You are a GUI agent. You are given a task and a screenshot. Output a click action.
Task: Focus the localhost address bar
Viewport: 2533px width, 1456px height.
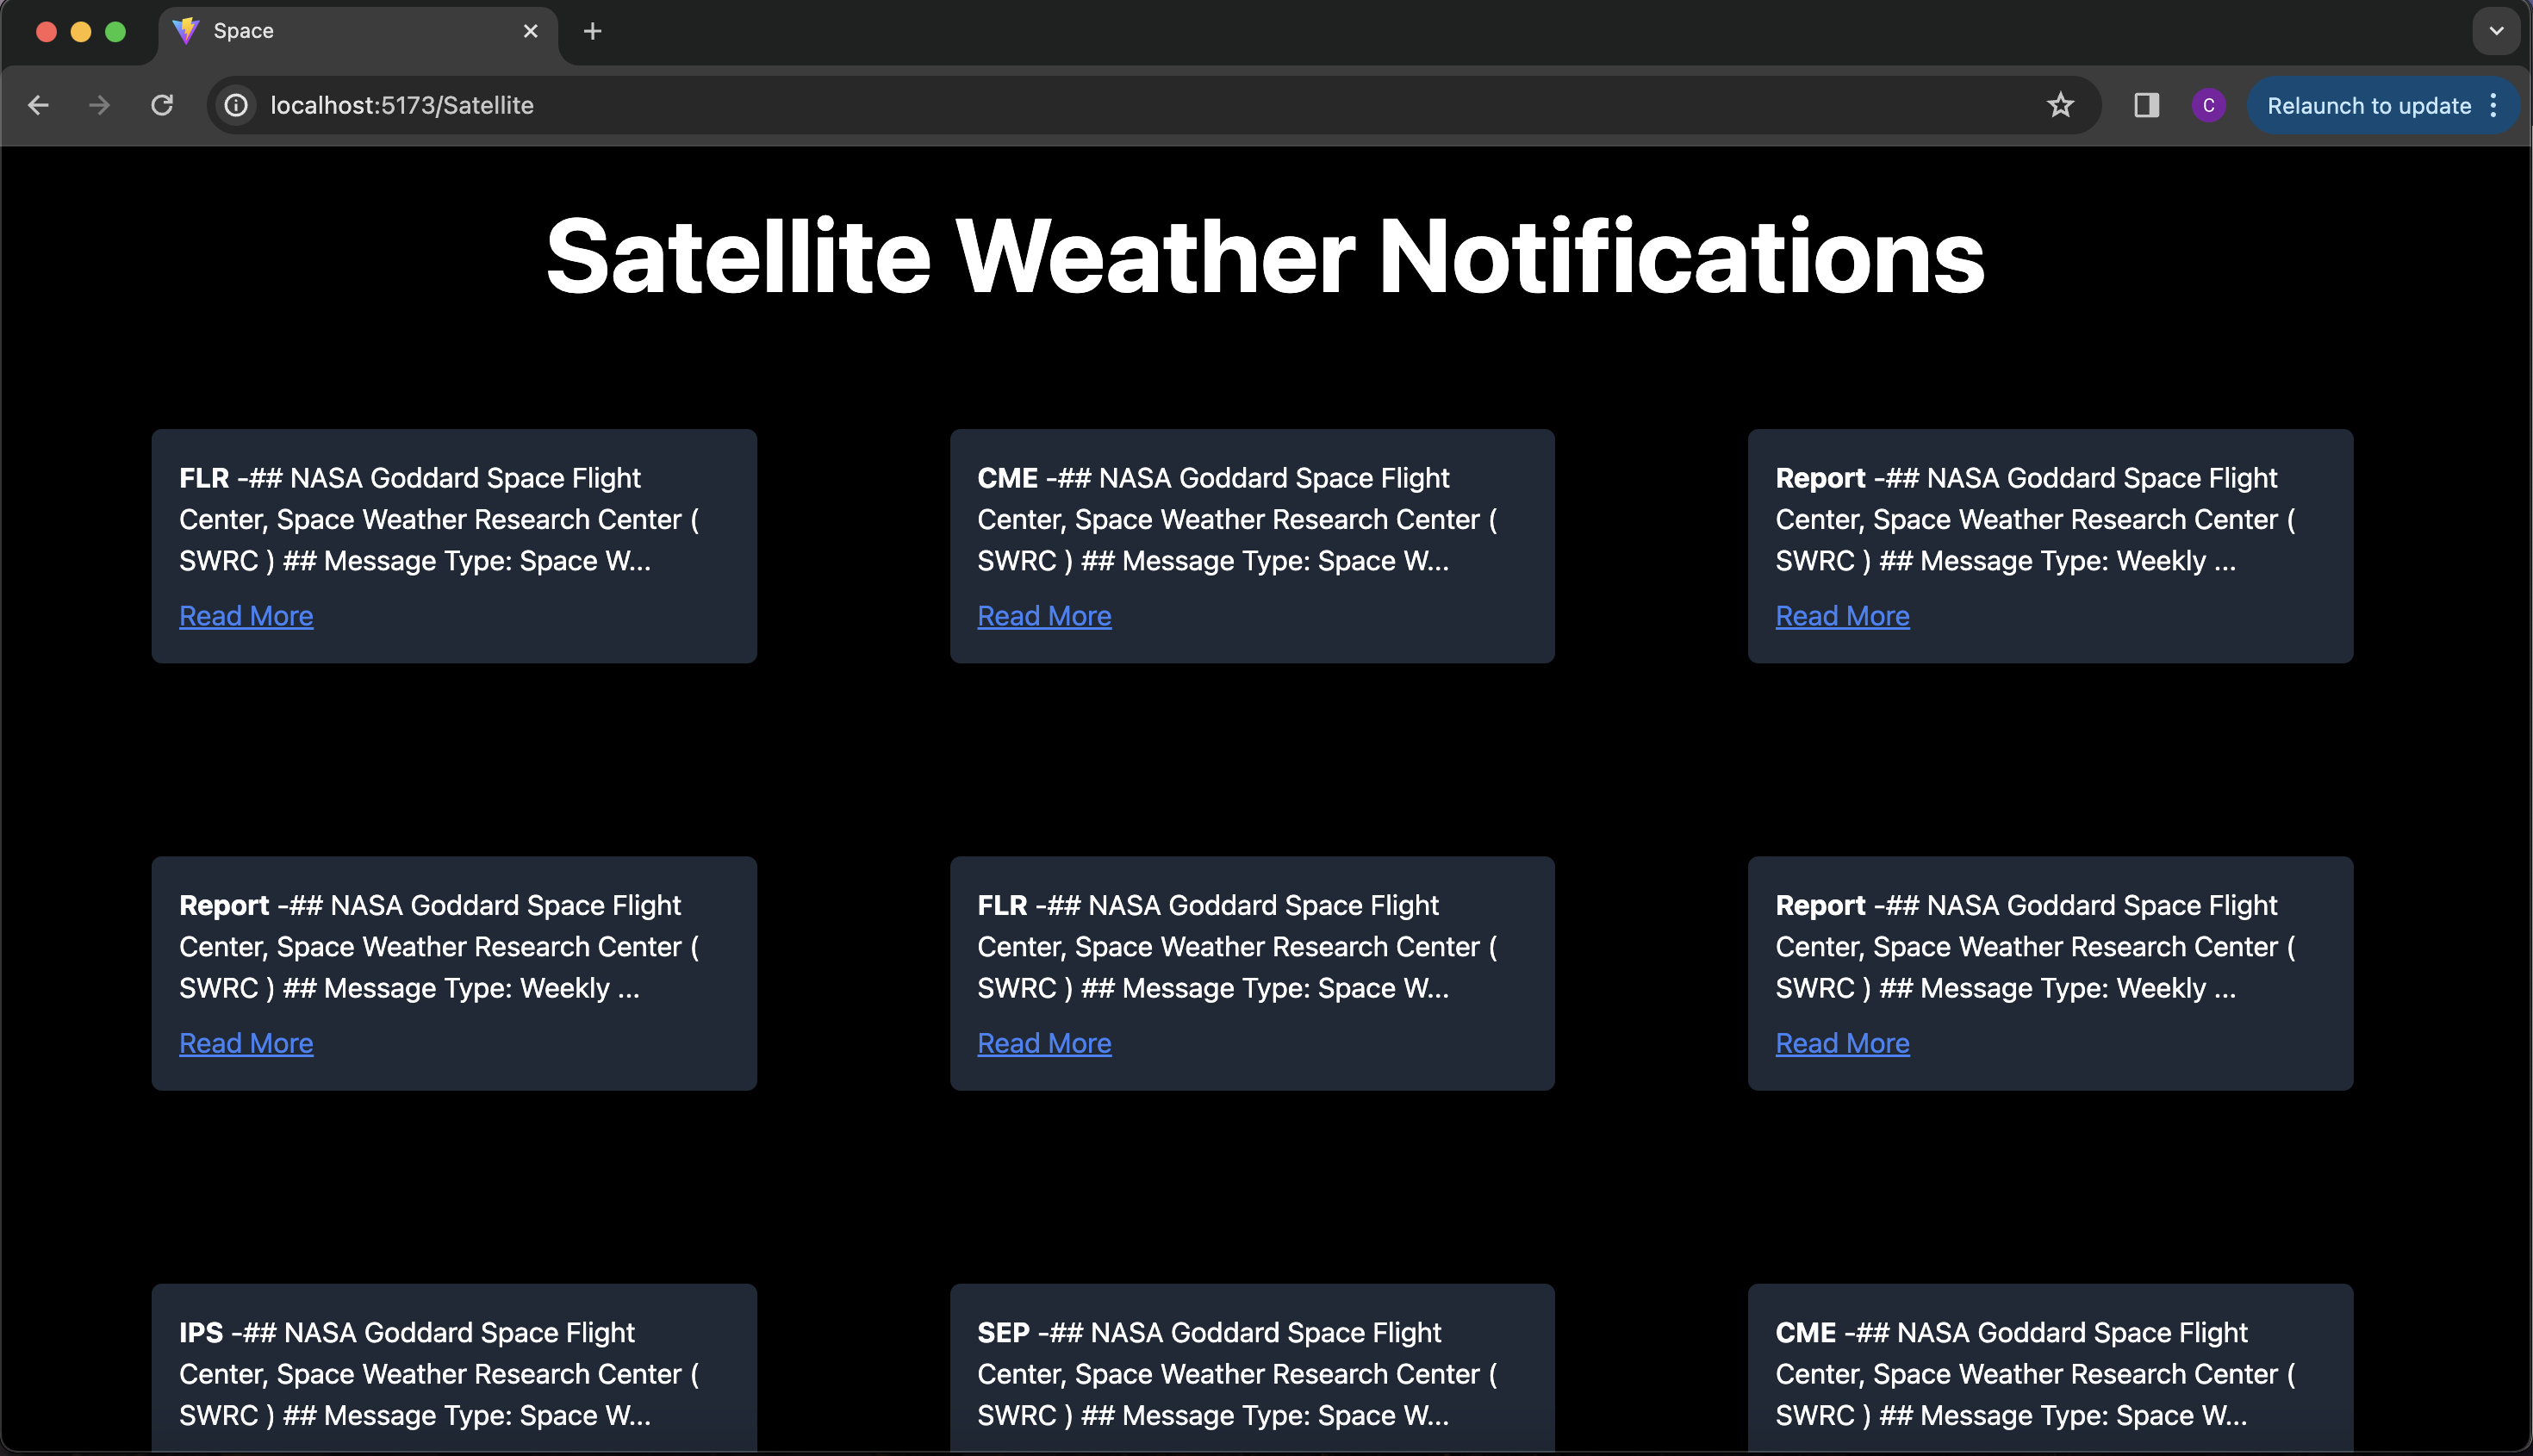(x=1100, y=105)
